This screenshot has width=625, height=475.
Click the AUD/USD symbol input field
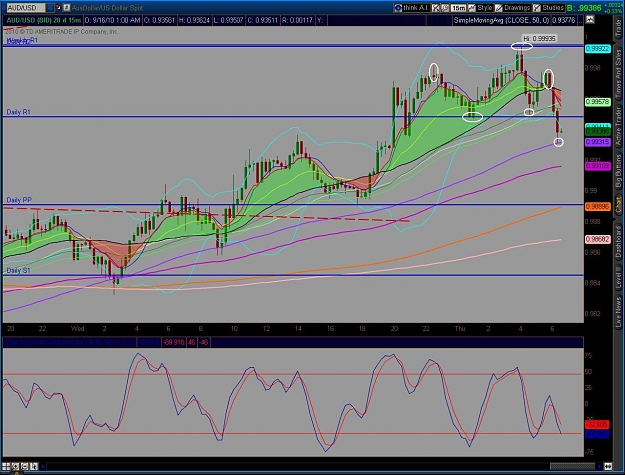coord(26,8)
